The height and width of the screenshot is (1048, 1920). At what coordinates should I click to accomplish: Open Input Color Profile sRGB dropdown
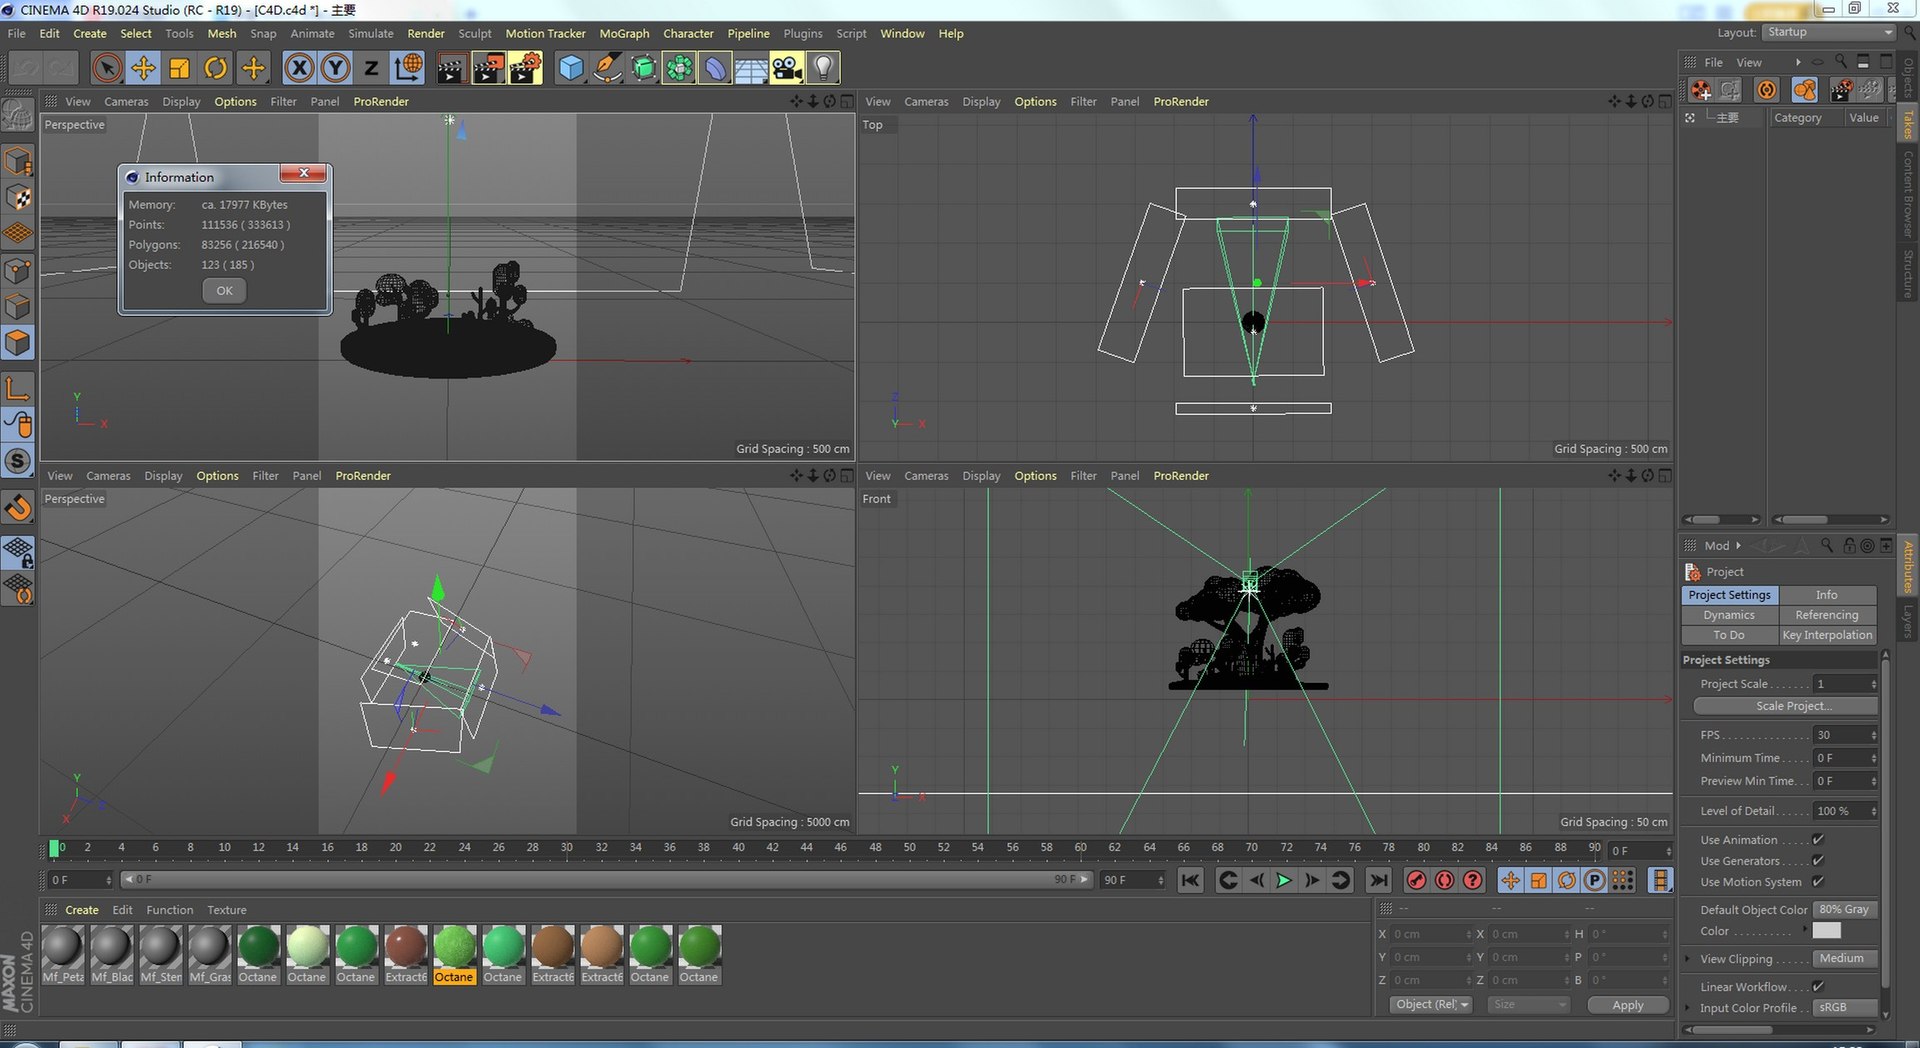coord(1845,1007)
